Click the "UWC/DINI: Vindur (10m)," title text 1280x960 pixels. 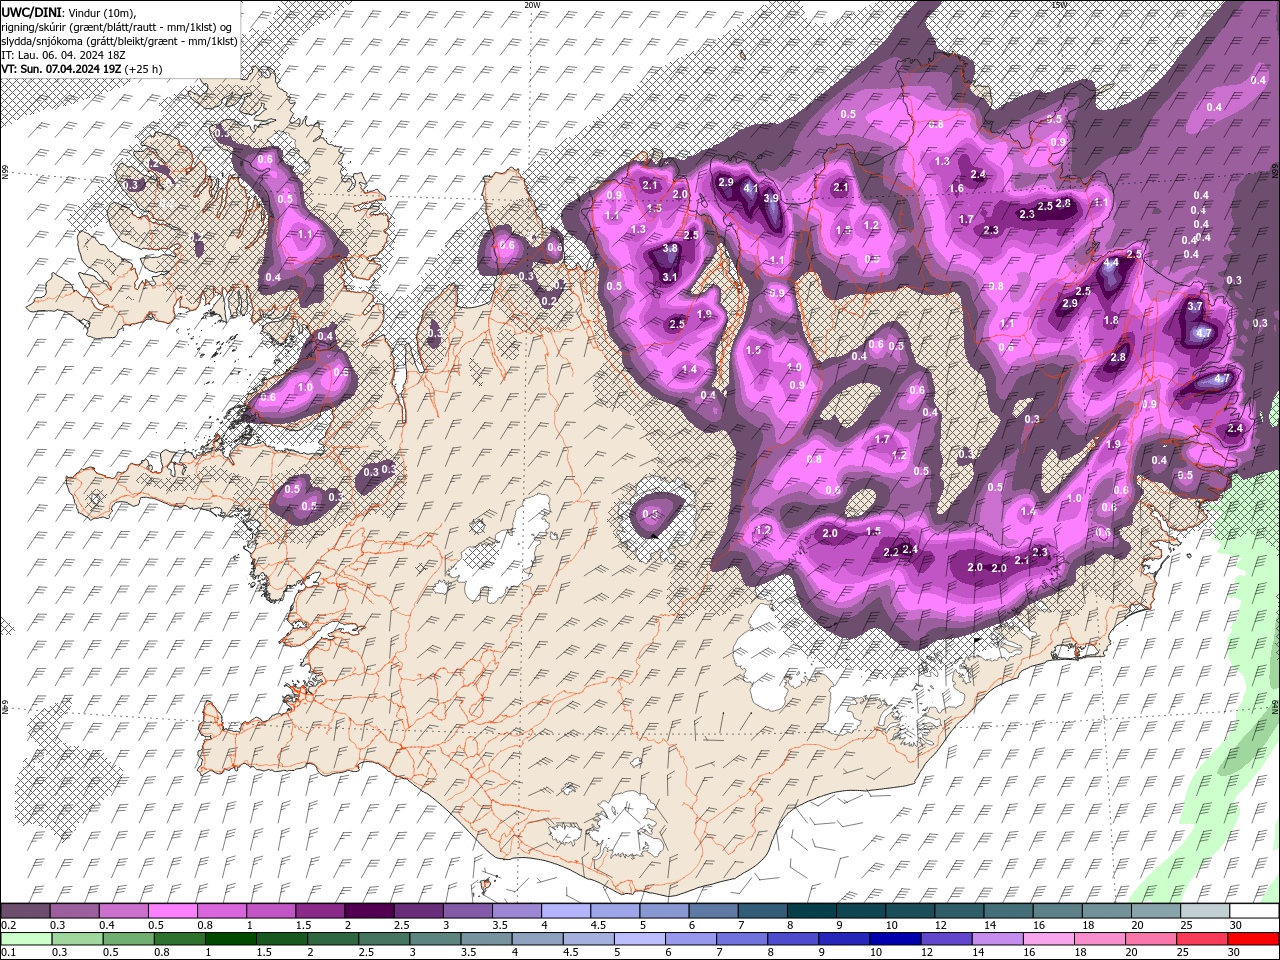[69, 11]
